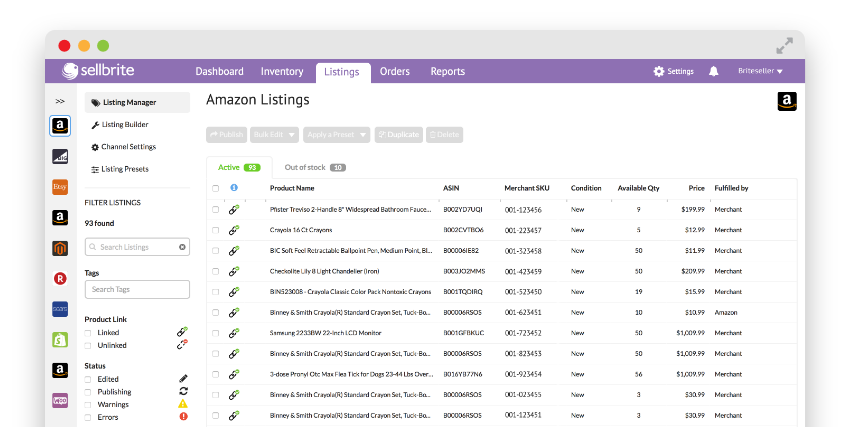Toggle the select-all checkbox in table header
Viewport: 850px width, 427px height.
click(x=216, y=189)
